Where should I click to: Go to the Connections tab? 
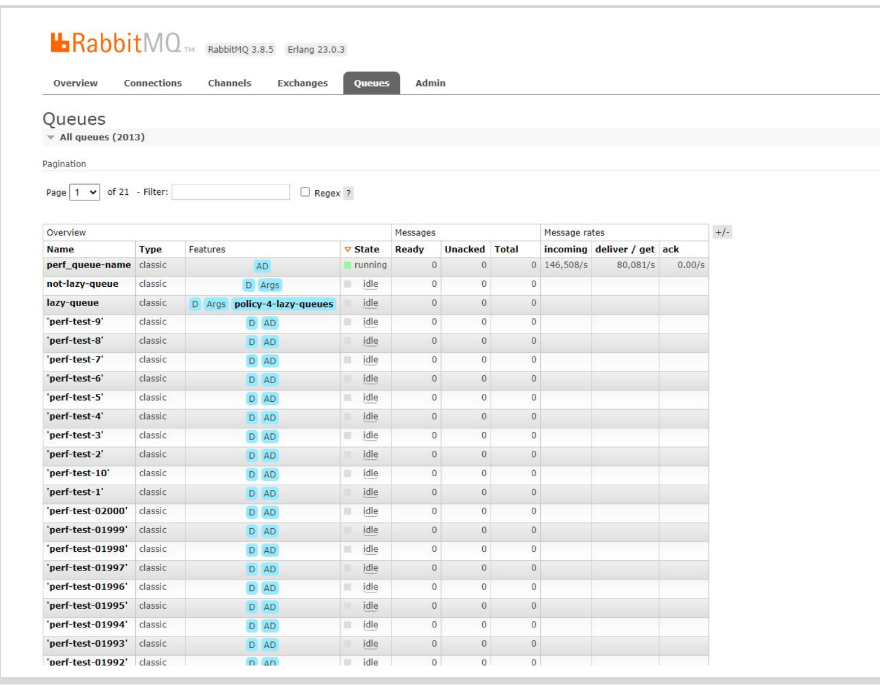(x=152, y=83)
